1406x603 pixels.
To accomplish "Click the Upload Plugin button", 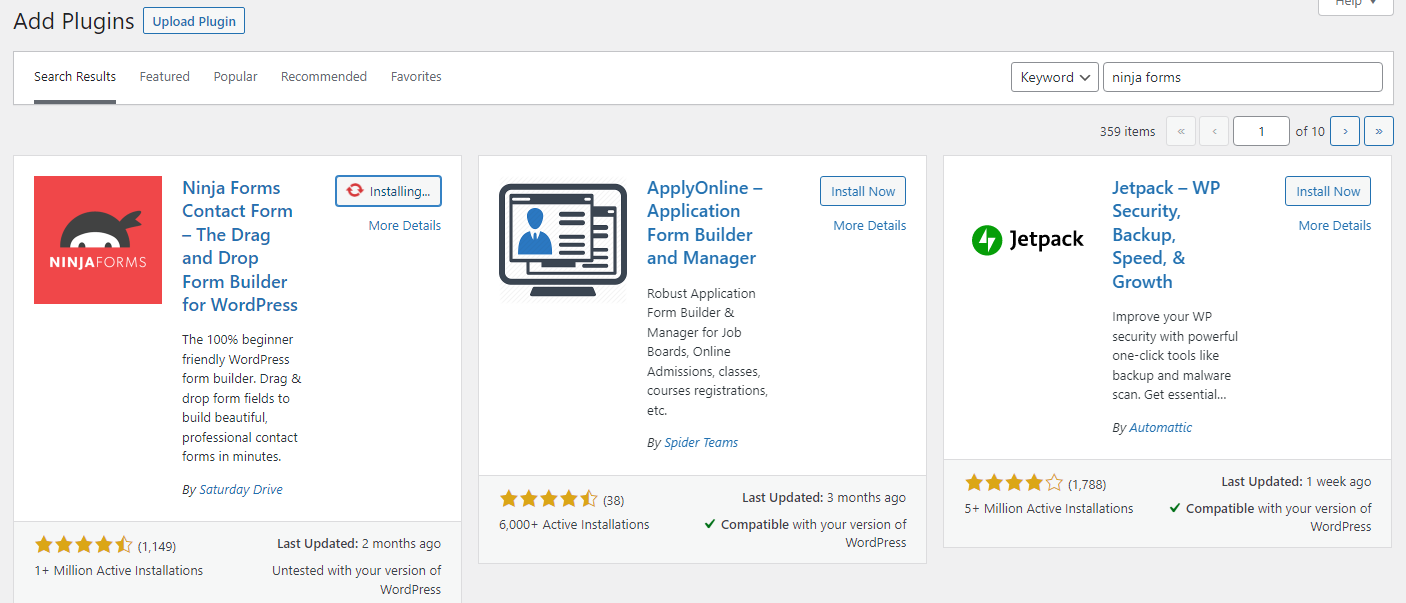I will tap(194, 21).
